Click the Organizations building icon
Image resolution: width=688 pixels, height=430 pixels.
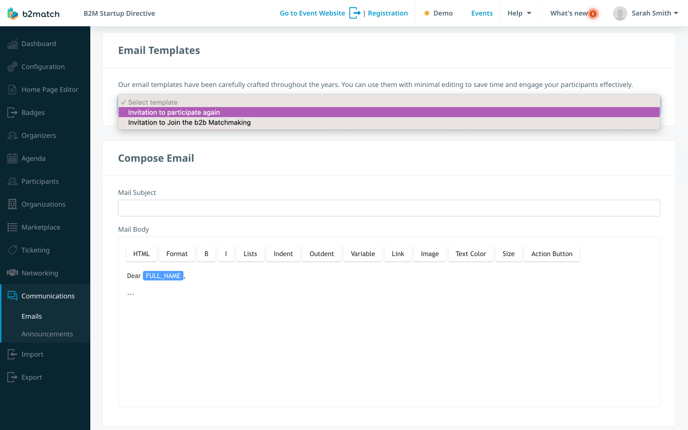[x=12, y=204]
